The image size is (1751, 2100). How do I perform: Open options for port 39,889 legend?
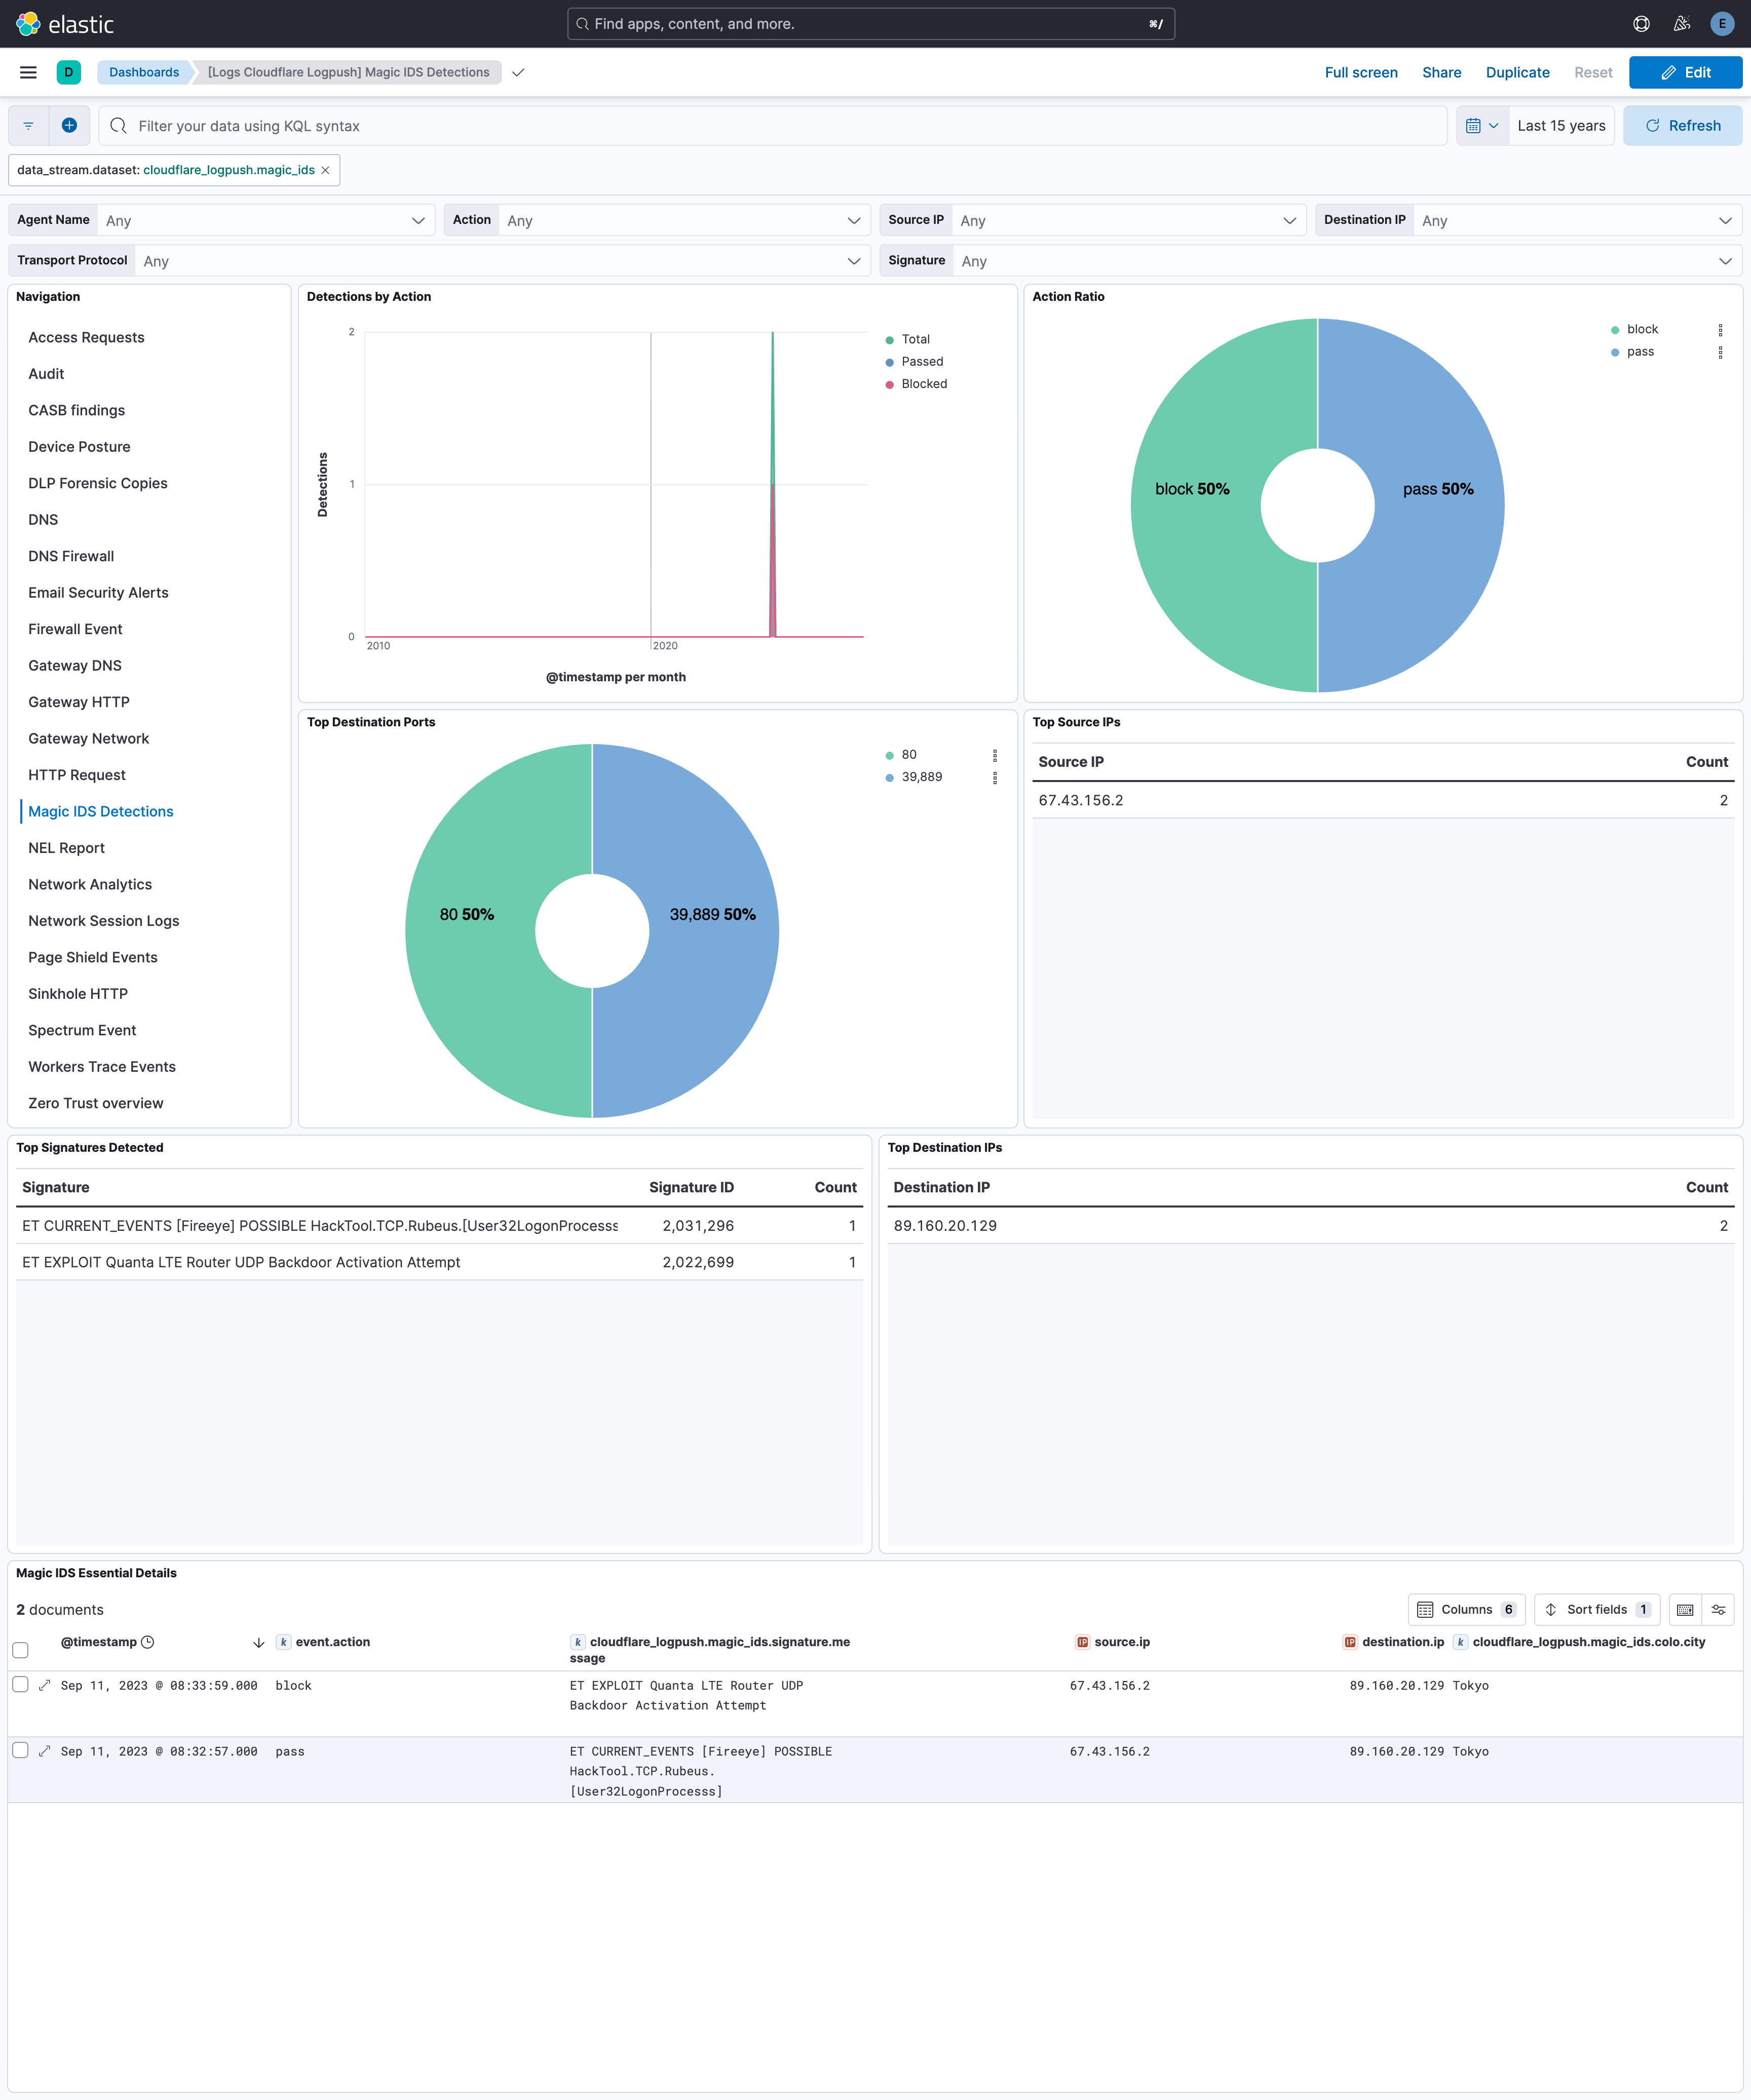tap(994, 777)
